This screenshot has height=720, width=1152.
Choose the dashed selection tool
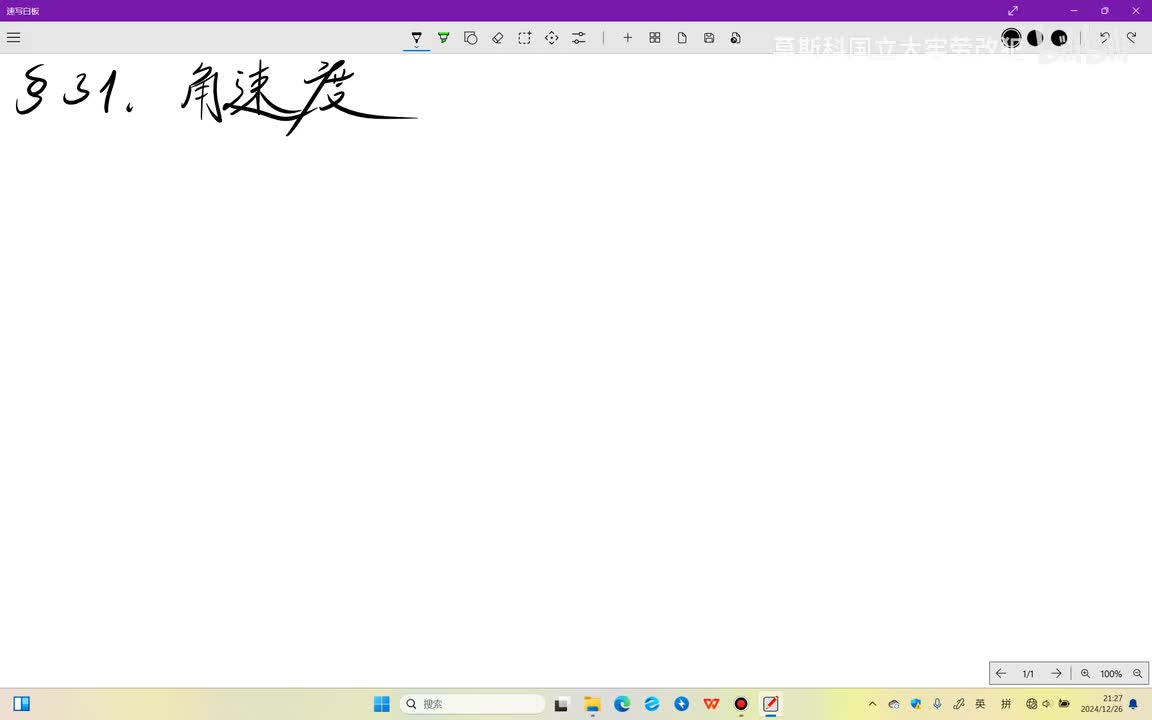coord(525,37)
